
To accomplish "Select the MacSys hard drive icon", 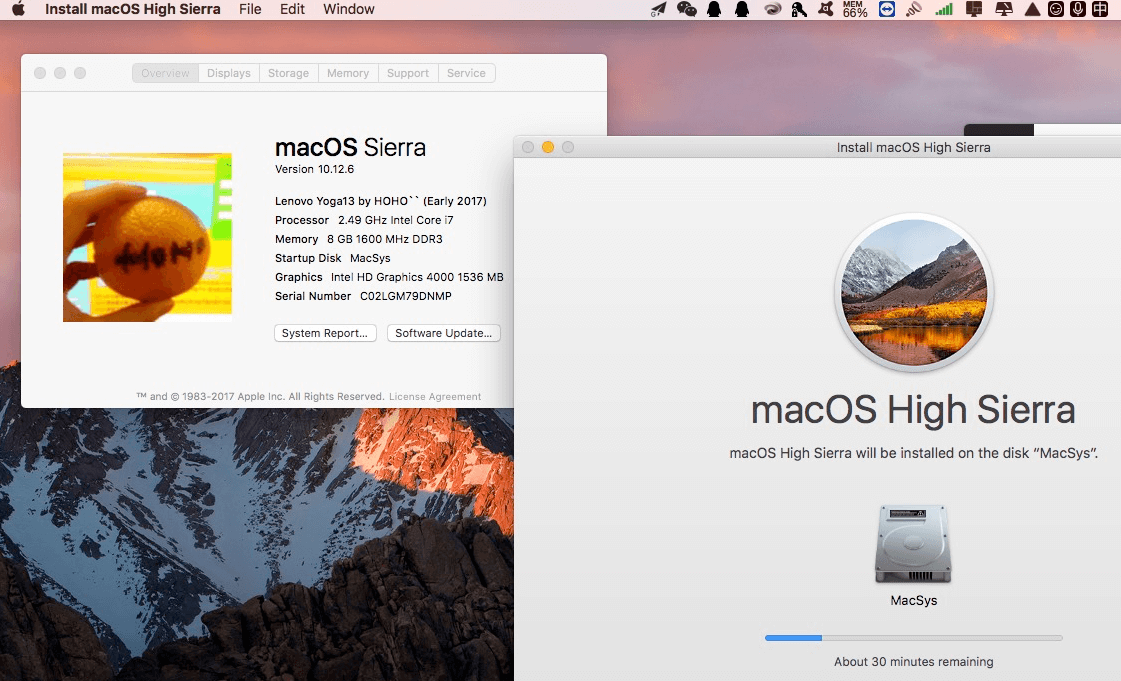I will click(914, 544).
